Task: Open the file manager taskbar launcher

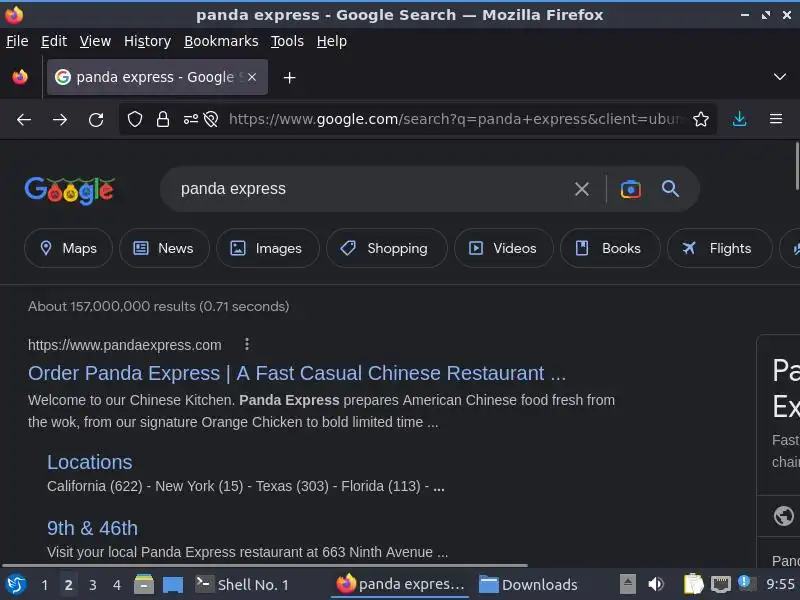Action: pos(144,585)
